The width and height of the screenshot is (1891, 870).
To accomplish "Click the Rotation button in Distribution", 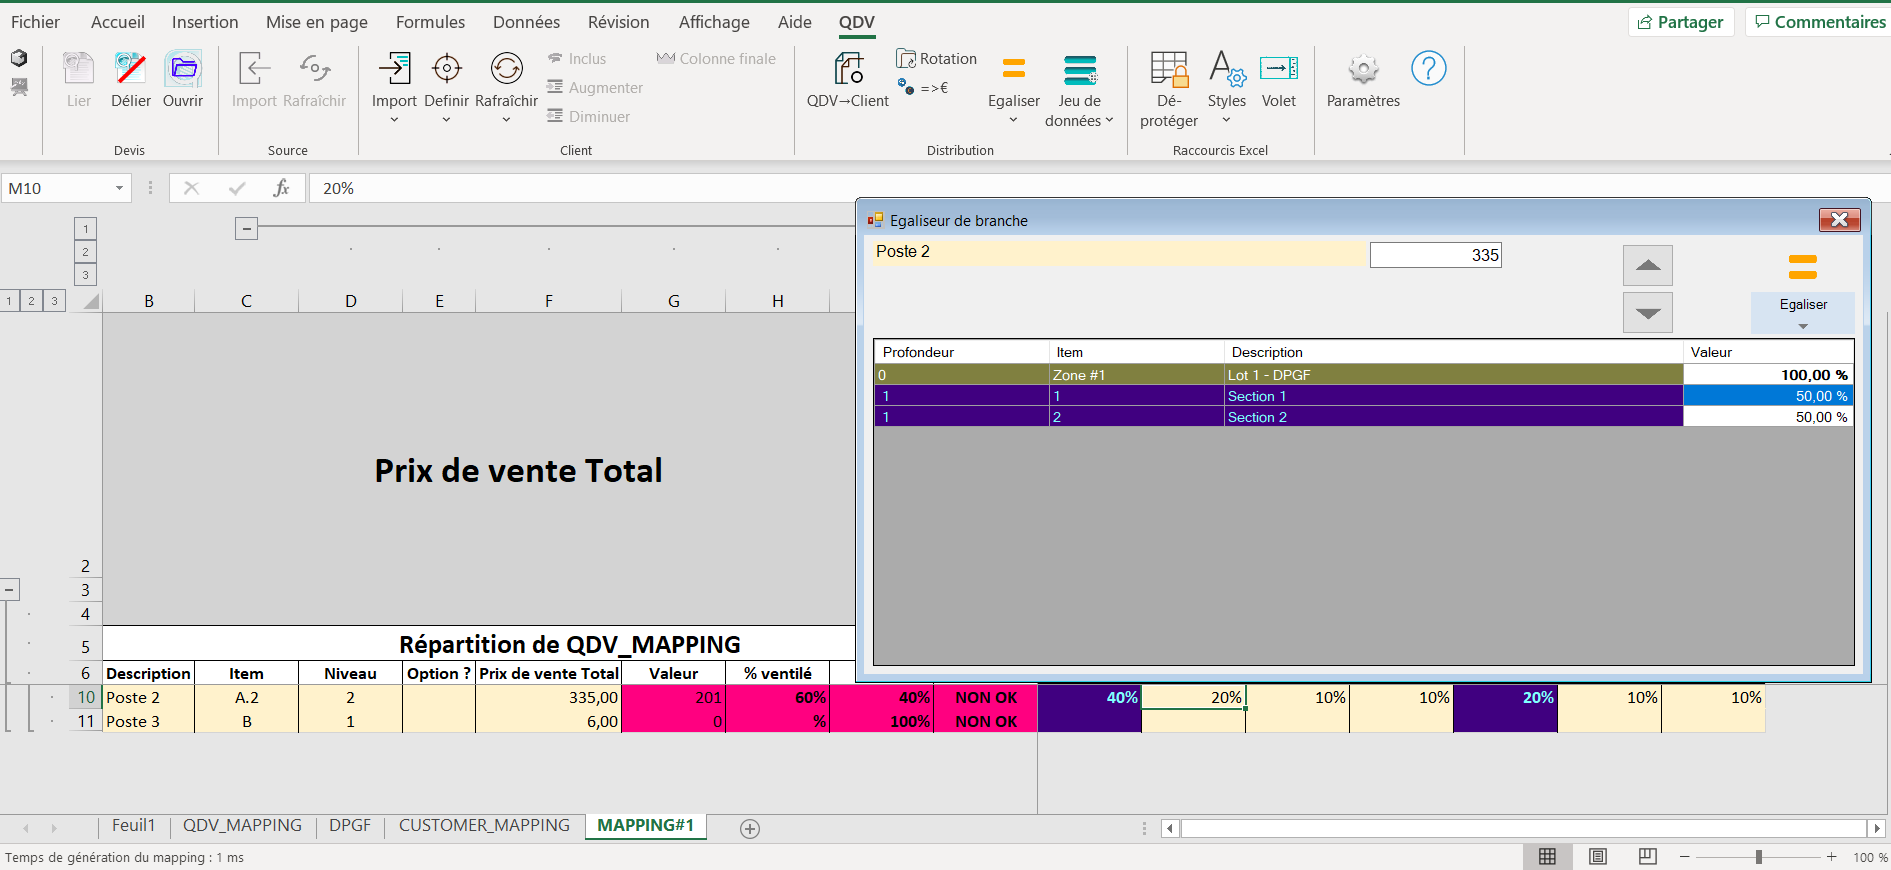I will coord(937,59).
